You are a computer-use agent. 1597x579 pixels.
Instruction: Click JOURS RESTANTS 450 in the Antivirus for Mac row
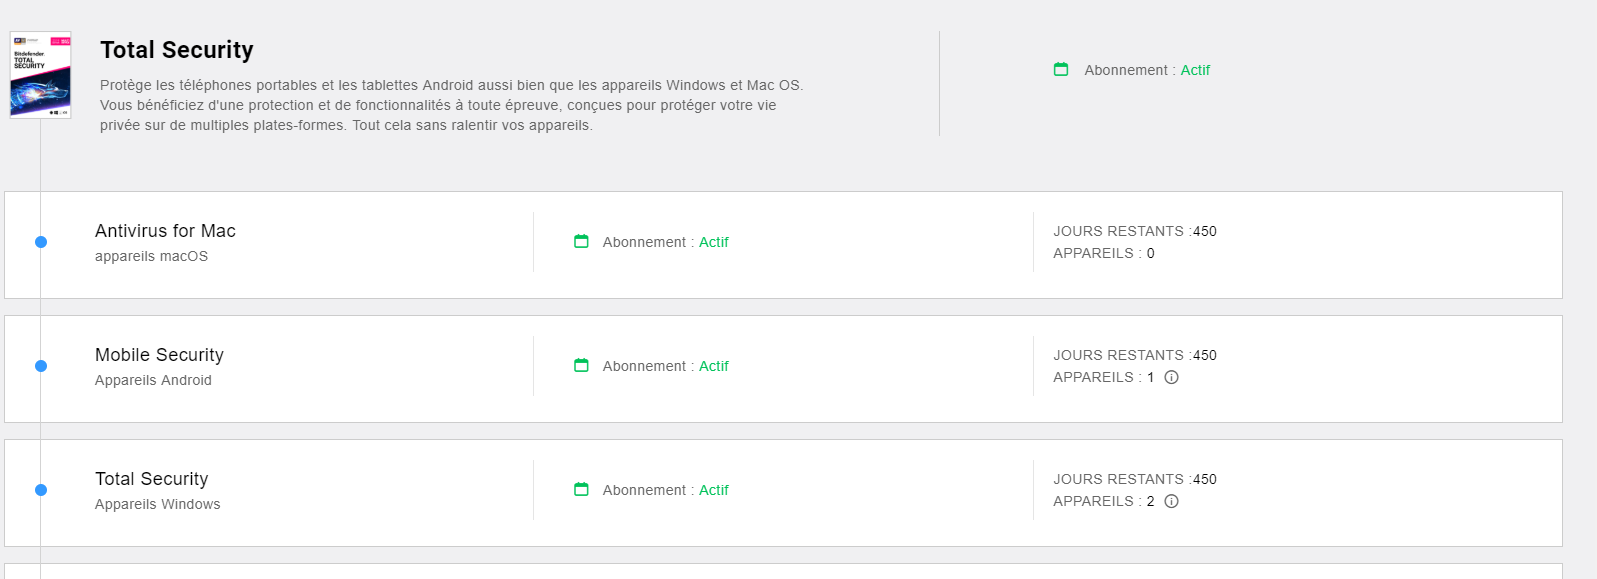click(x=1135, y=231)
